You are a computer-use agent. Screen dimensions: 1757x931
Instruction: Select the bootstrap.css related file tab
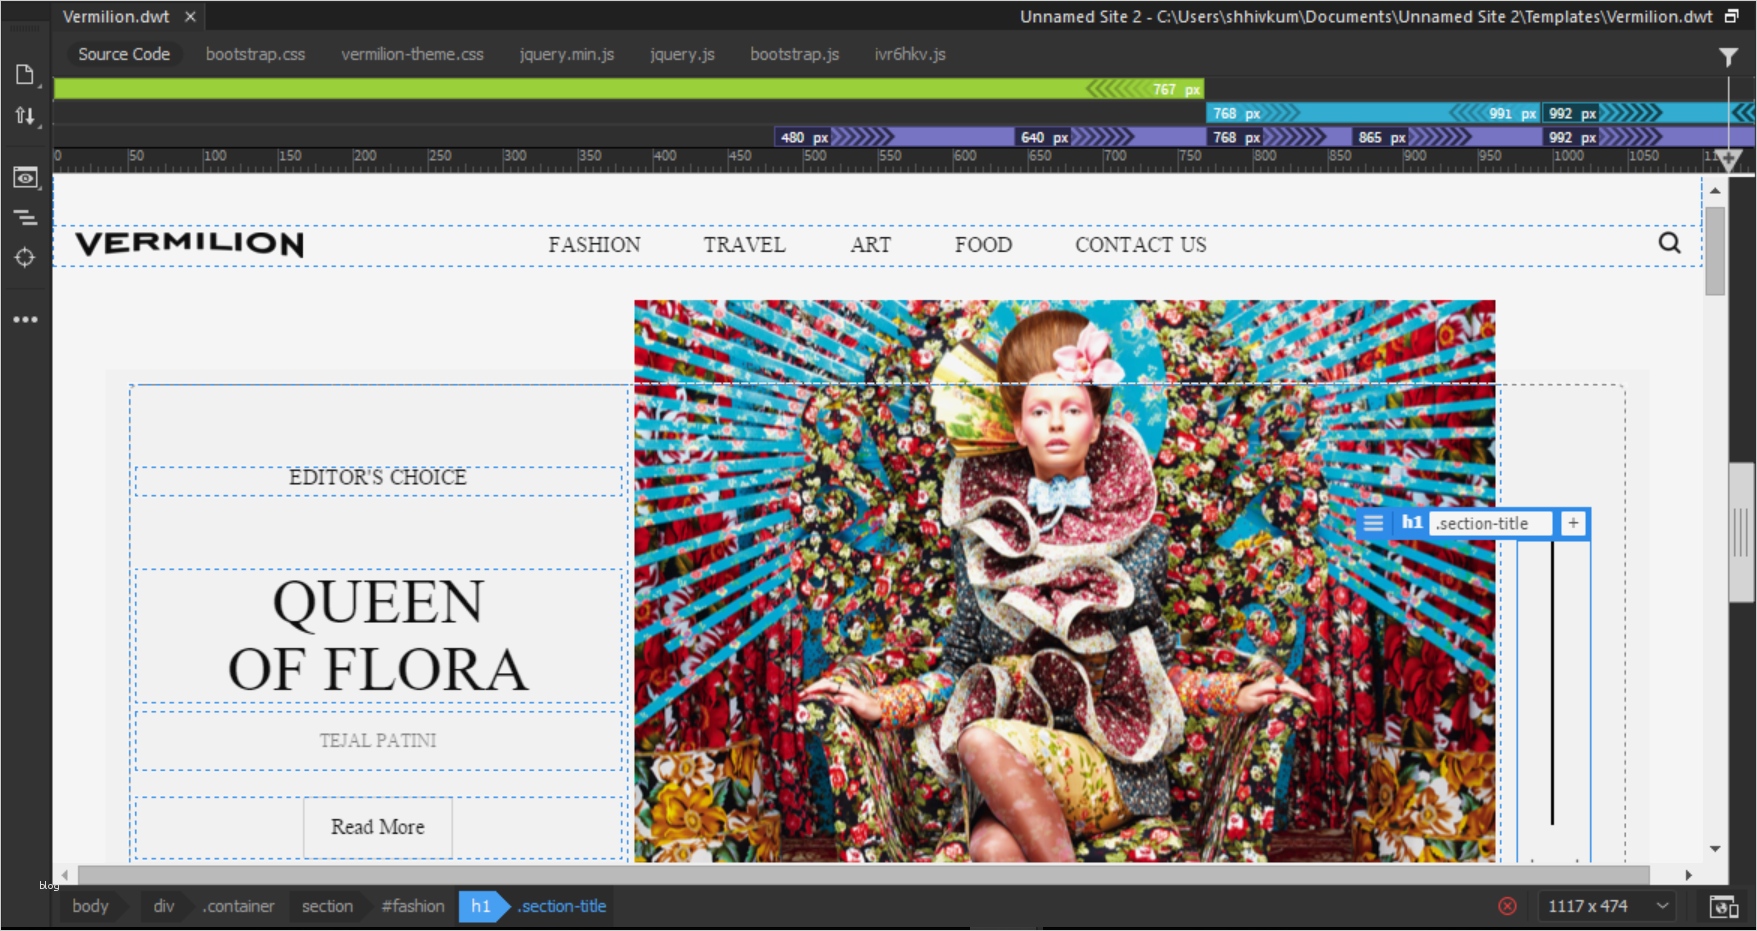pyautogui.click(x=255, y=53)
